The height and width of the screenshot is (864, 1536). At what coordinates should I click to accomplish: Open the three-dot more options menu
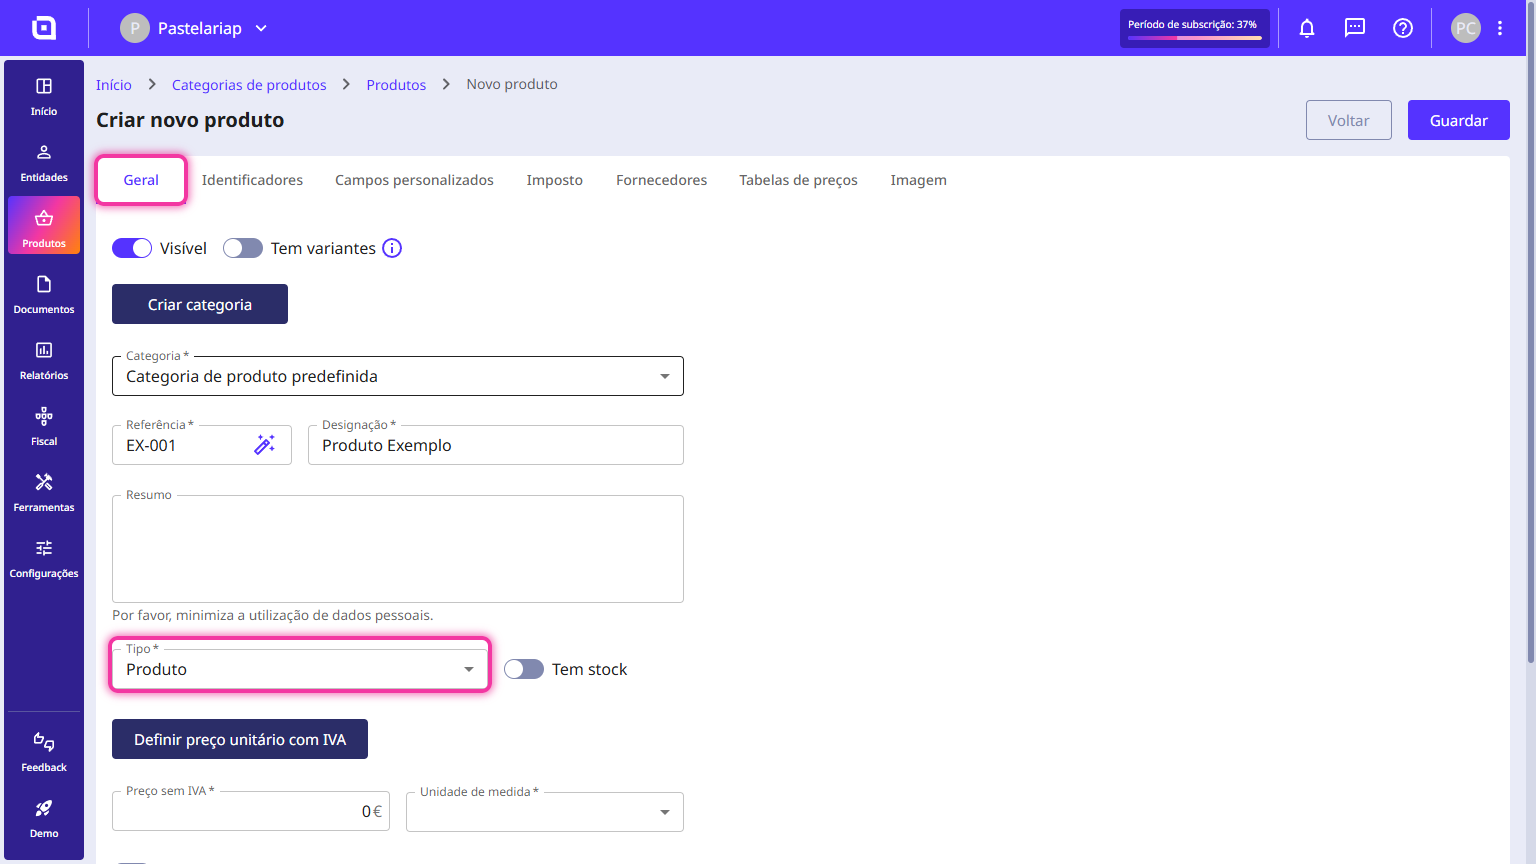pyautogui.click(x=1500, y=28)
